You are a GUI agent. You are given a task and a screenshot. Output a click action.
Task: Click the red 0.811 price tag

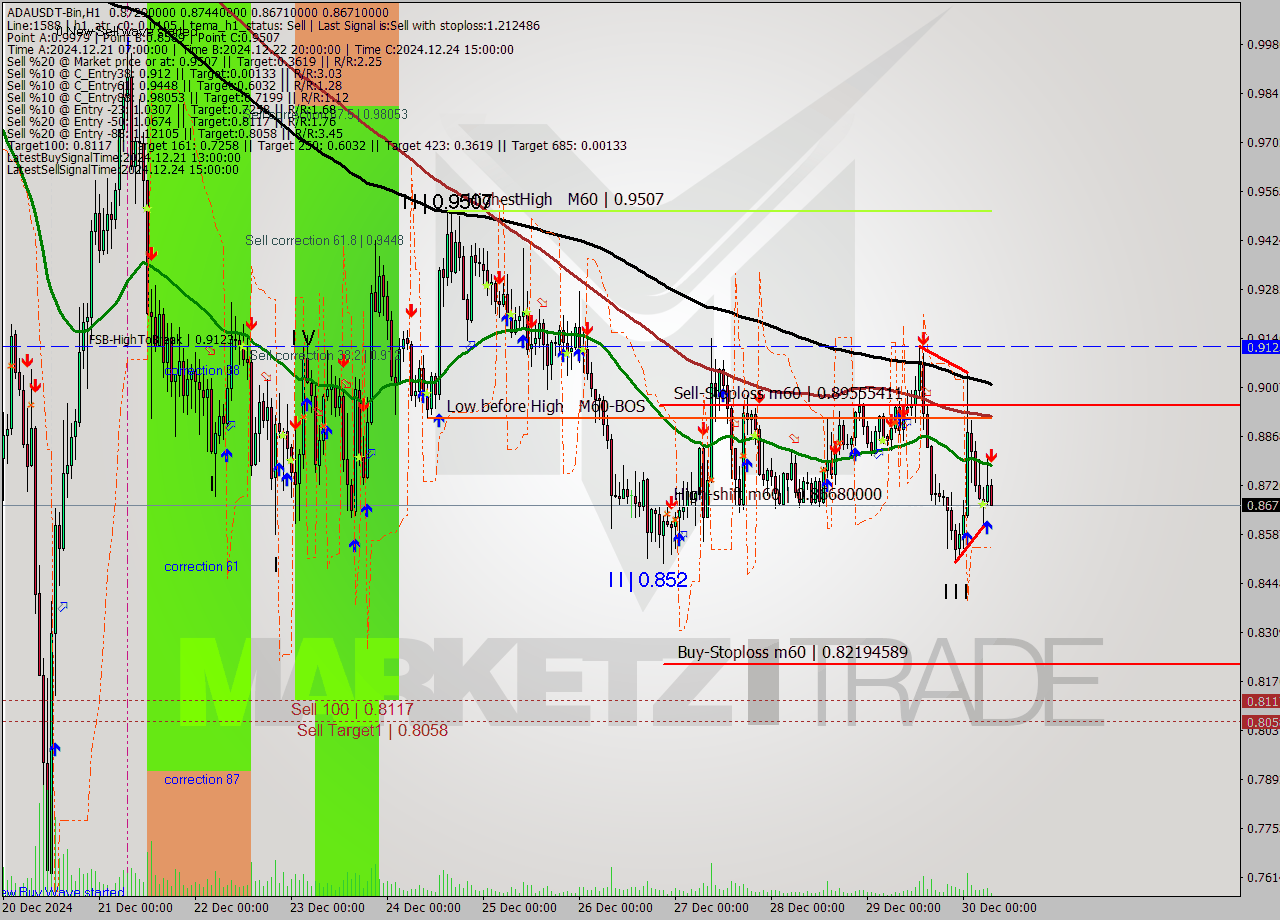(1260, 701)
